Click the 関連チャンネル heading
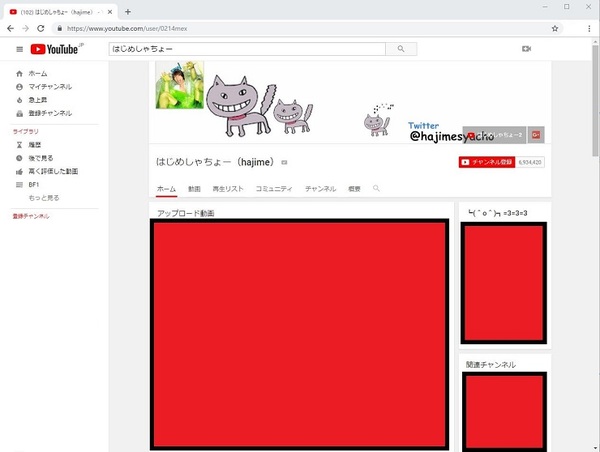Viewport: 600px width, 452px height. [491, 365]
